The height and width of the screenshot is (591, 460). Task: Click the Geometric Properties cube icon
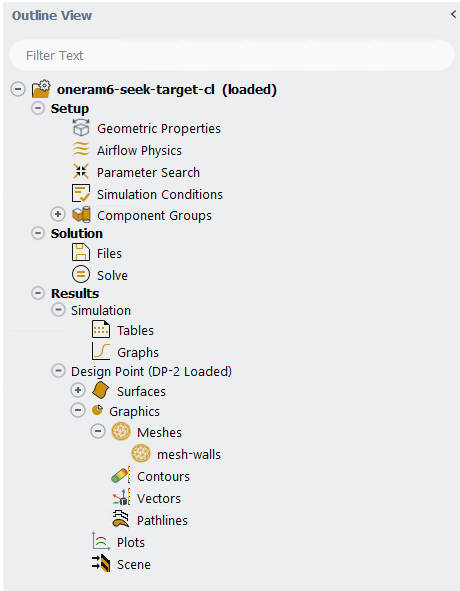click(81, 128)
